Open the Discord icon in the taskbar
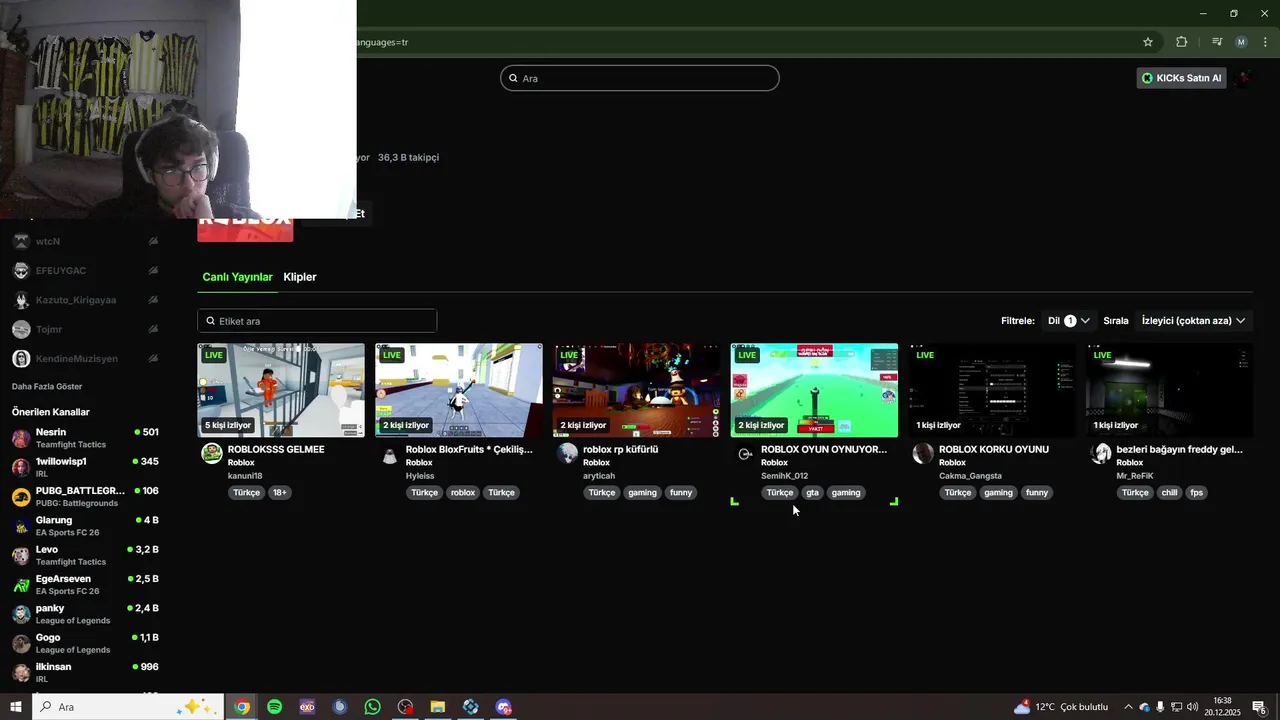Viewport: 1280px width, 720px height. point(503,707)
